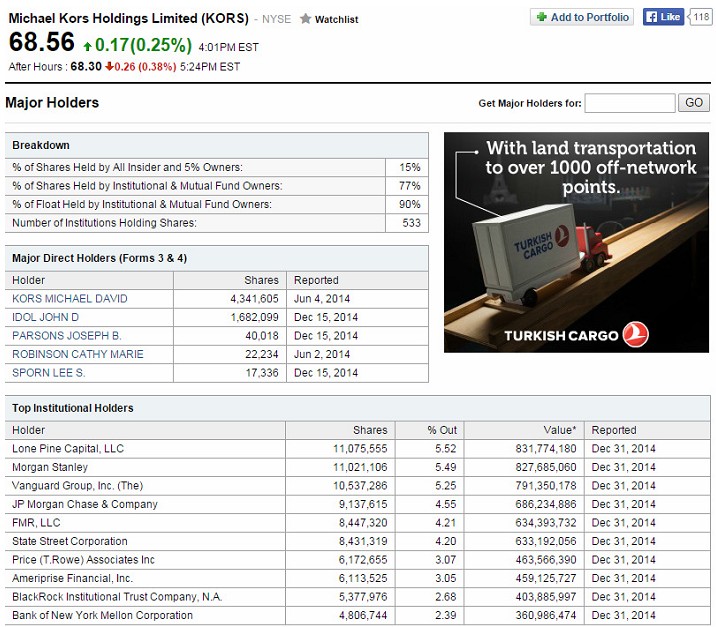Click the stock price 68.56
This screenshot has width=716, height=627.
point(42,42)
